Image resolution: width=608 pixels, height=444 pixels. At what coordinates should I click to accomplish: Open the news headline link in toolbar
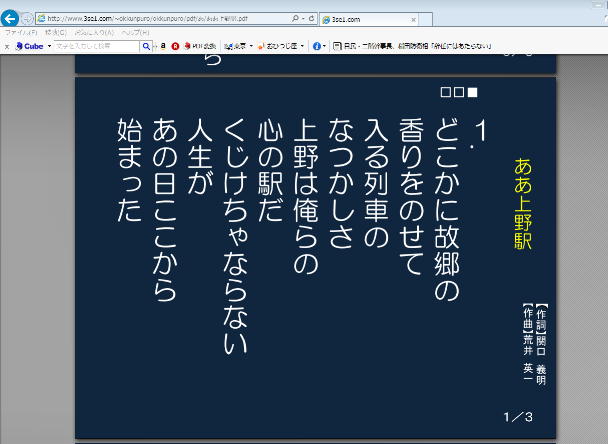coord(418,46)
